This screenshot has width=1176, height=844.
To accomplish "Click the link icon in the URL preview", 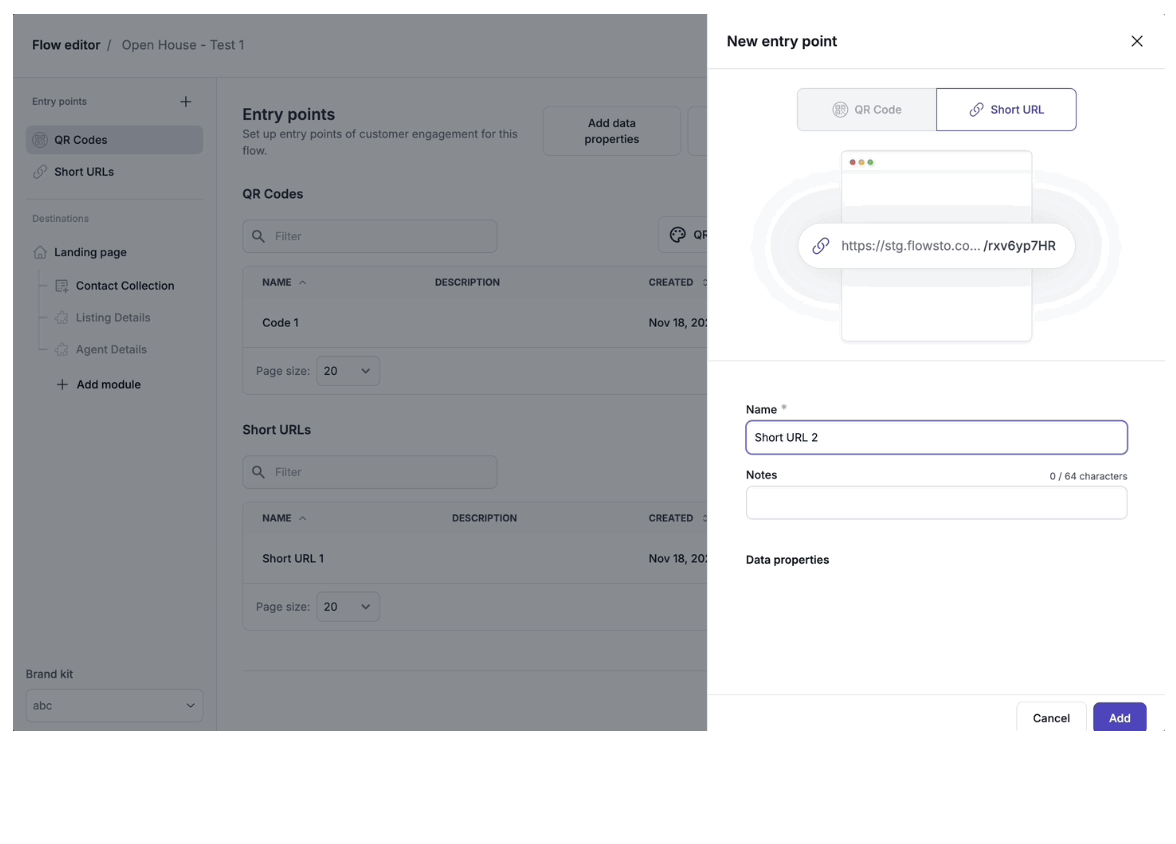I will (x=820, y=246).
